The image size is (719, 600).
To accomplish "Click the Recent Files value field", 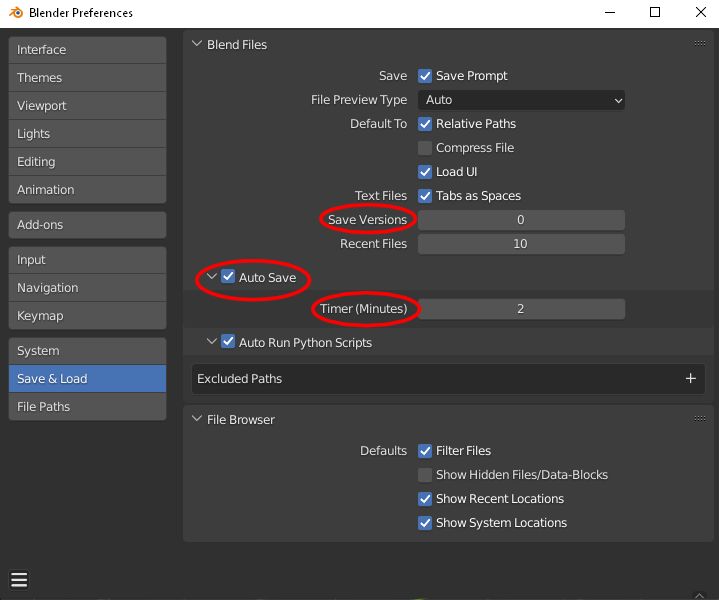I will click(x=521, y=244).
